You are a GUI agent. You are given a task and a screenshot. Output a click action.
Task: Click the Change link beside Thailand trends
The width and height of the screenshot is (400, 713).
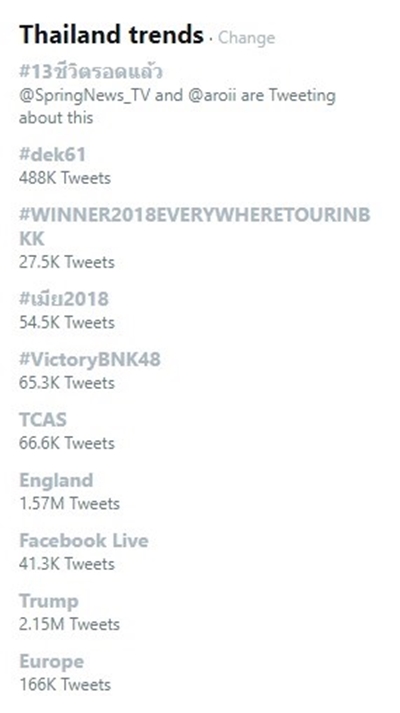pyautogui.click(x=246, y=38)
